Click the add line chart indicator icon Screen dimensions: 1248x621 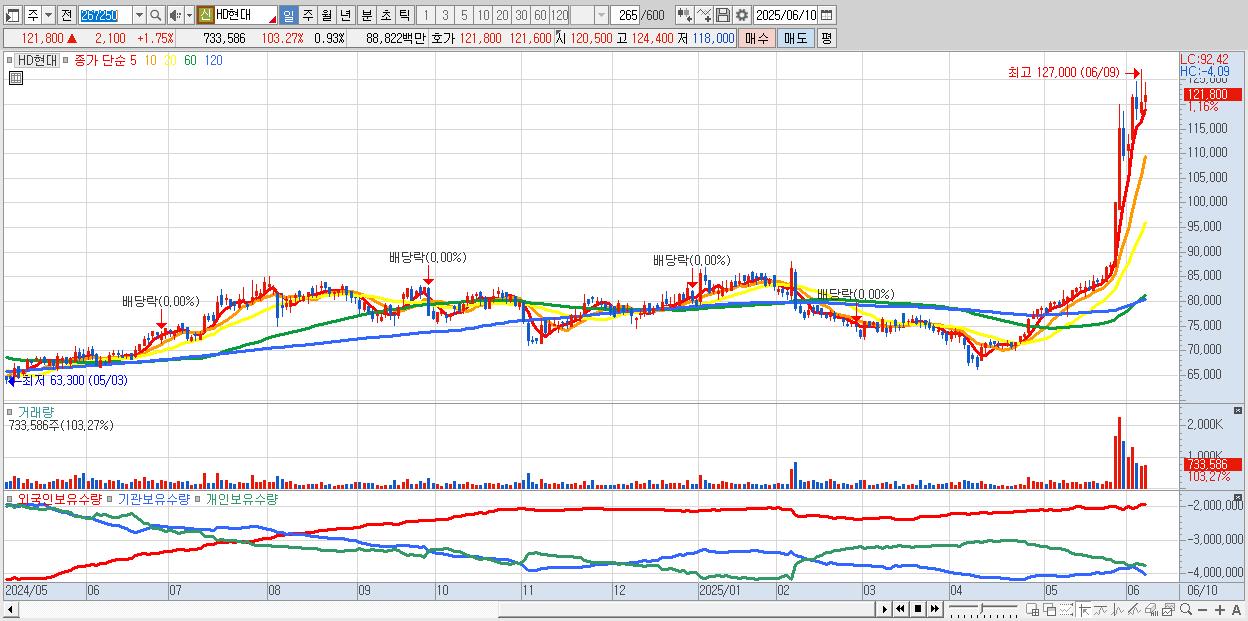[x=704, y=15]
